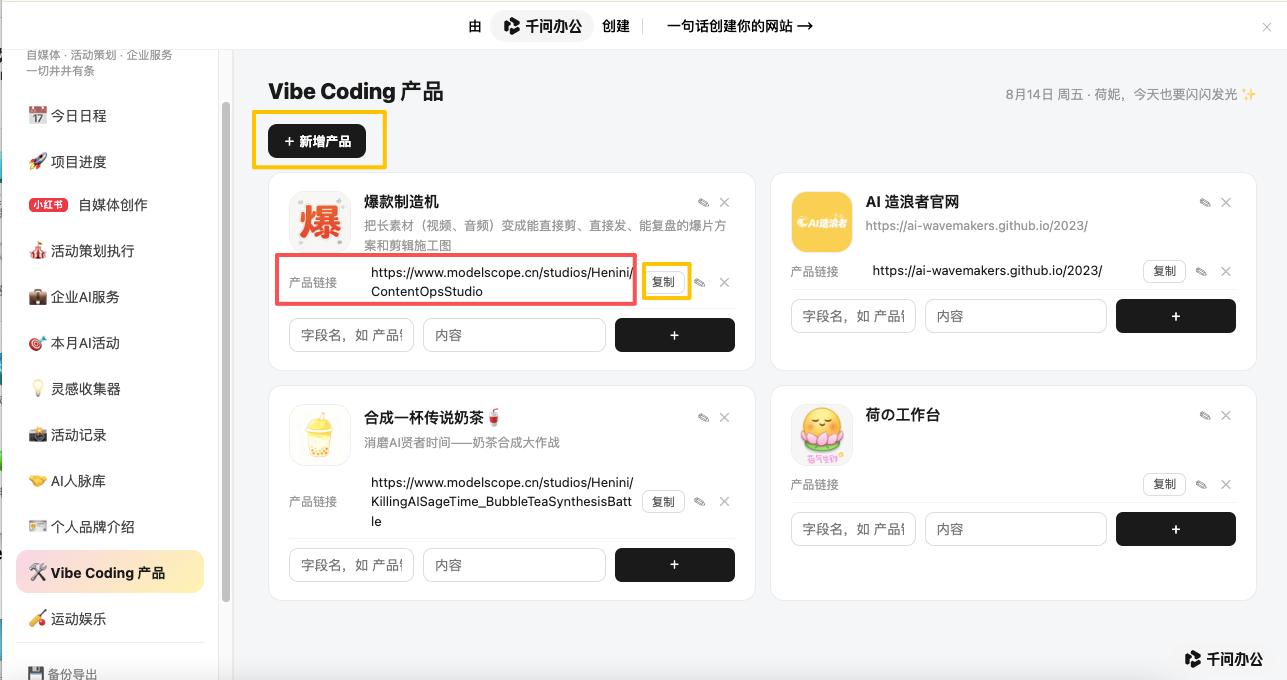The width and height of the screenshot is (1287, 680).
Task: Add field with plus in AI 造浪者官网 card
Action: [1176, 316]
